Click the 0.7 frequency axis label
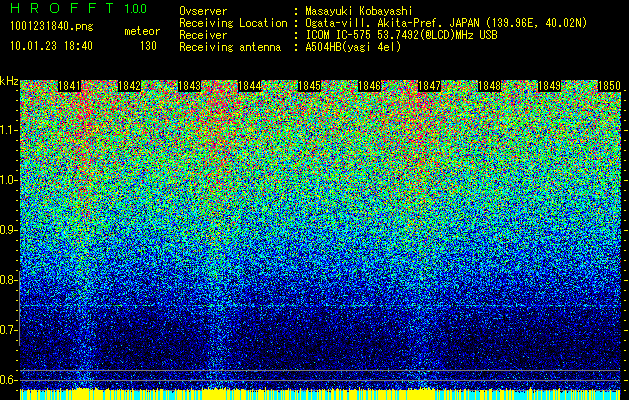The height and width of the screenshot is (400, 629). (9, 330)
